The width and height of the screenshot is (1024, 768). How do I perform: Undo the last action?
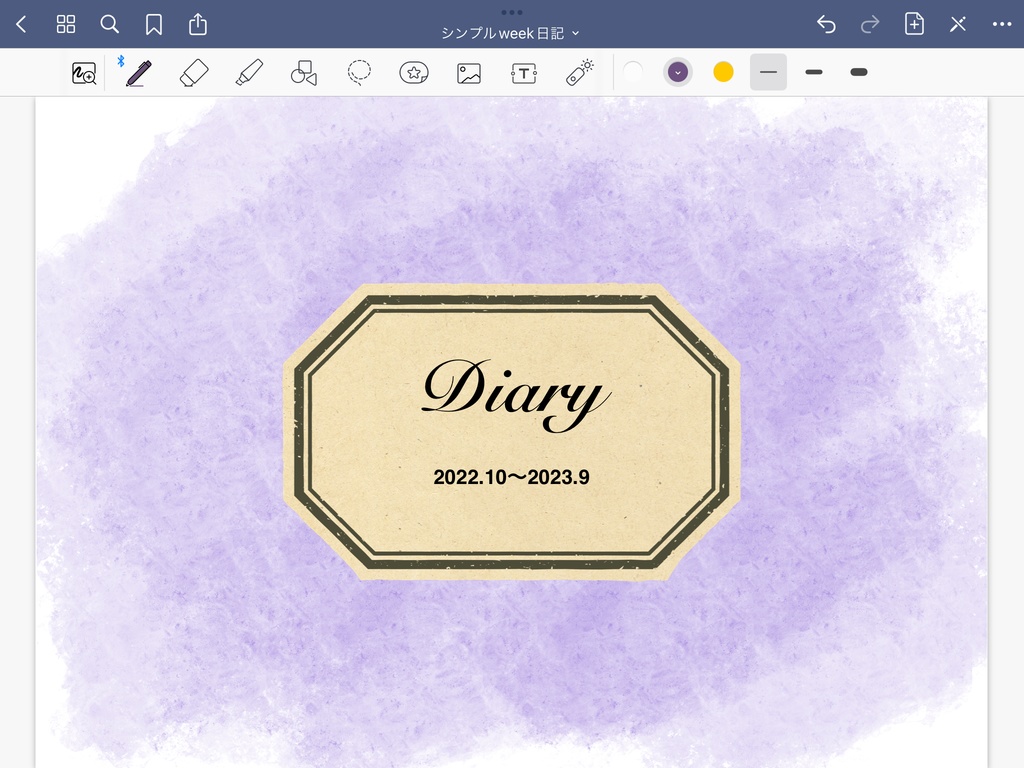coord(826,25)
